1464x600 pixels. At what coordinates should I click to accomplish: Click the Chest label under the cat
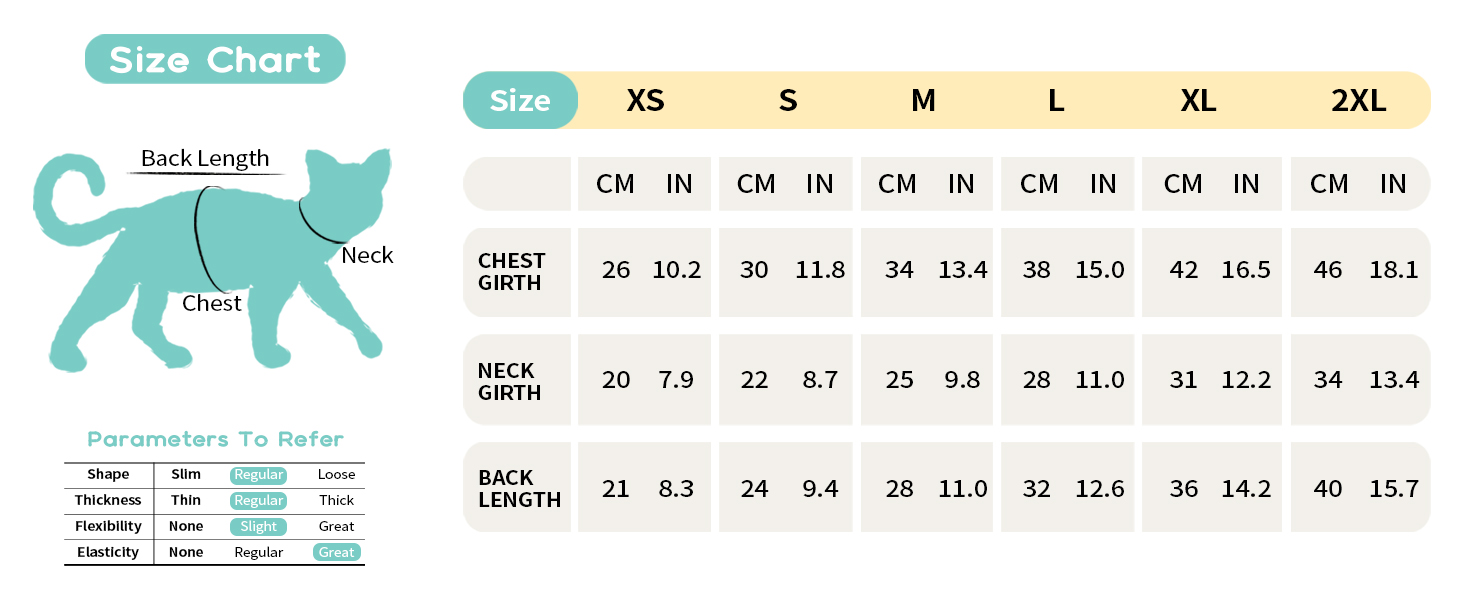tap(212, 303)
